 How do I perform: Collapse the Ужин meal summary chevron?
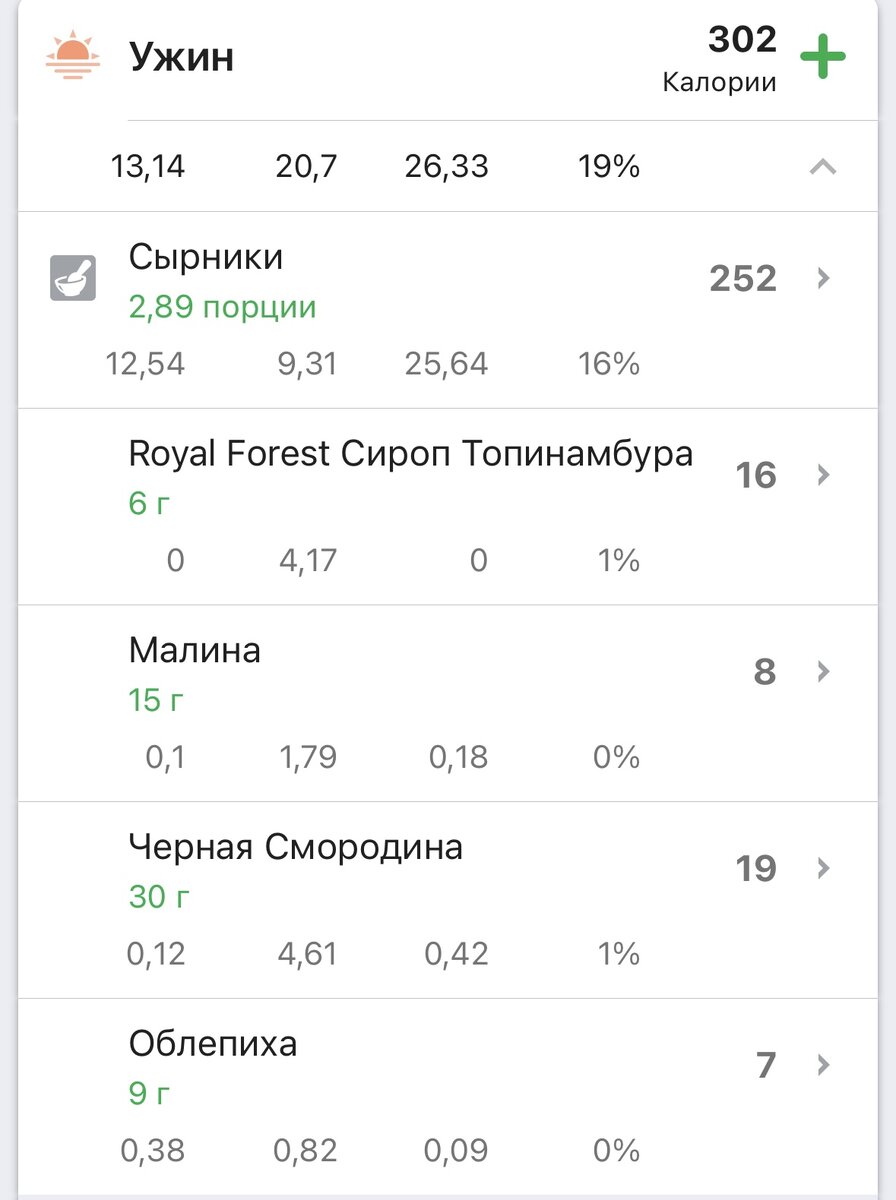click(823, 167)
